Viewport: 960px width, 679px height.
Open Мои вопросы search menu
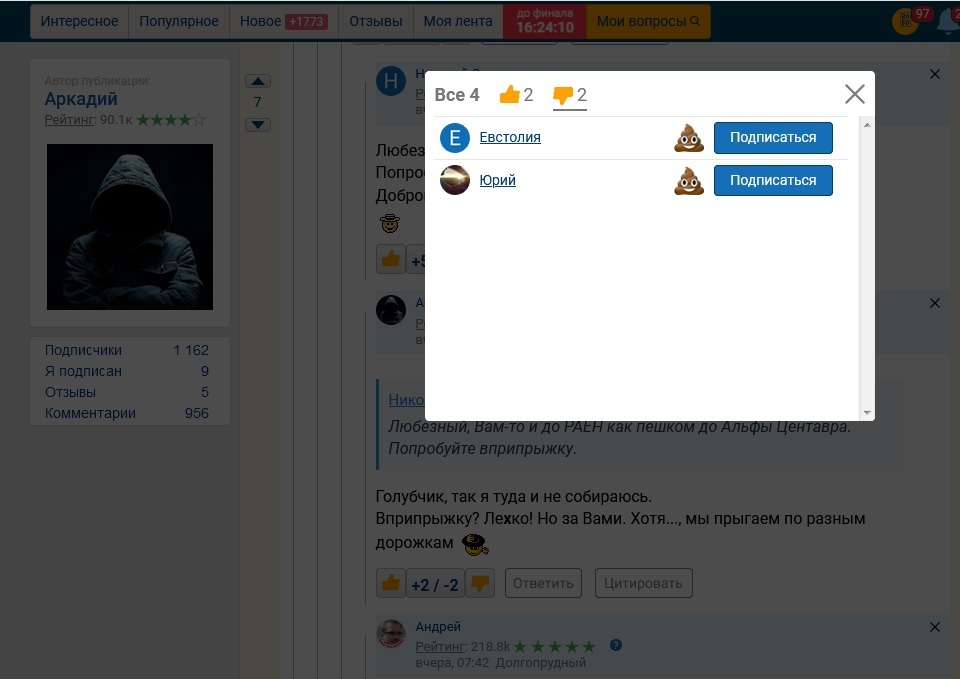pyautogui.click(x=648, y=21)
